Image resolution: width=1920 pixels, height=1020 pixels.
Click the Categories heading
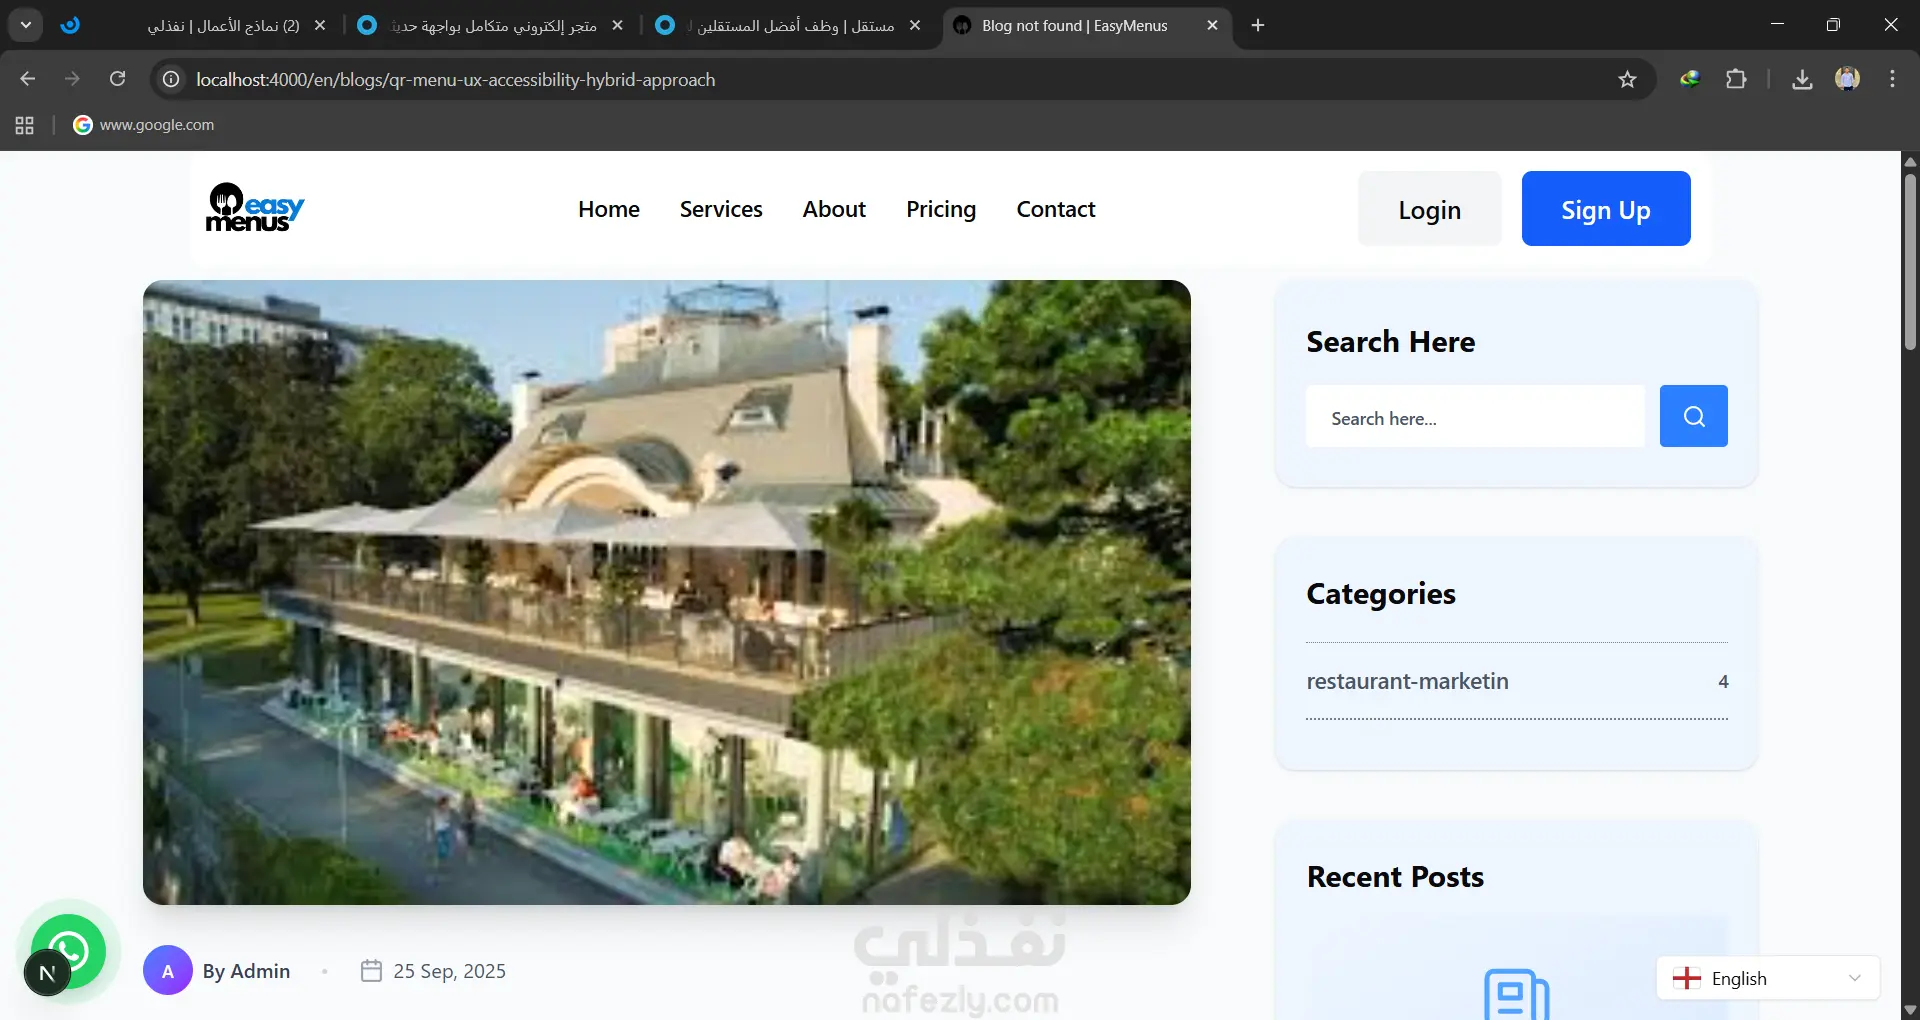pos(1381,594)
